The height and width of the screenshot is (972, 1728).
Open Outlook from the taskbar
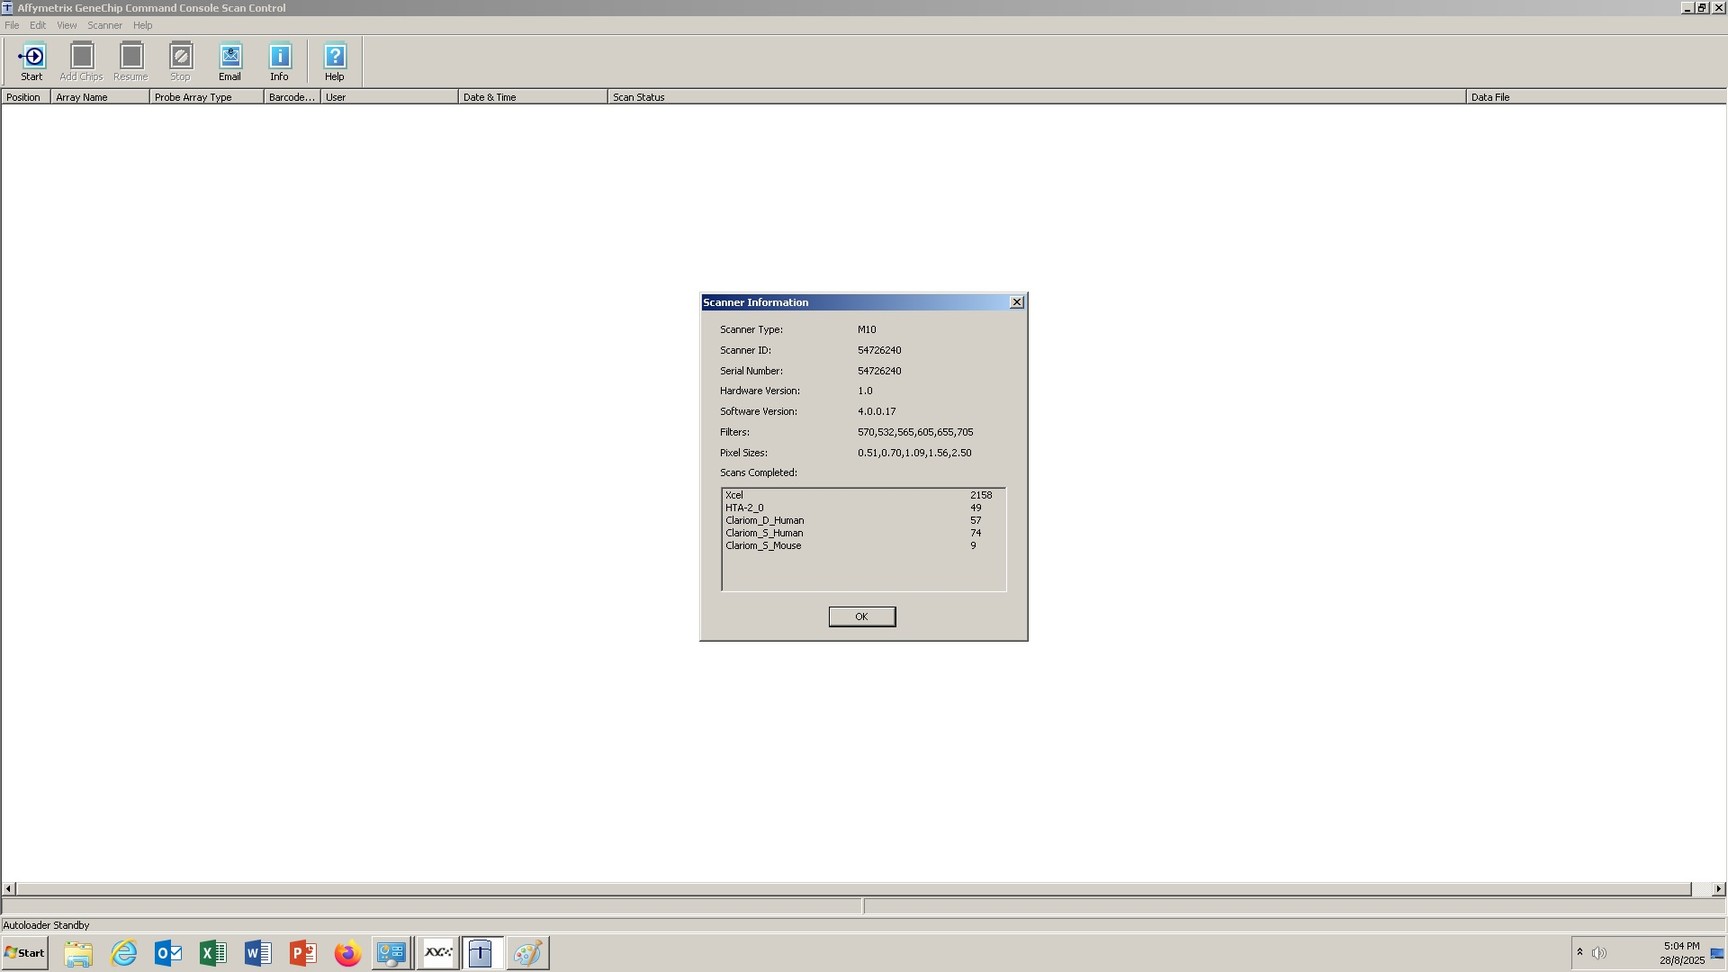pos(168,953)
